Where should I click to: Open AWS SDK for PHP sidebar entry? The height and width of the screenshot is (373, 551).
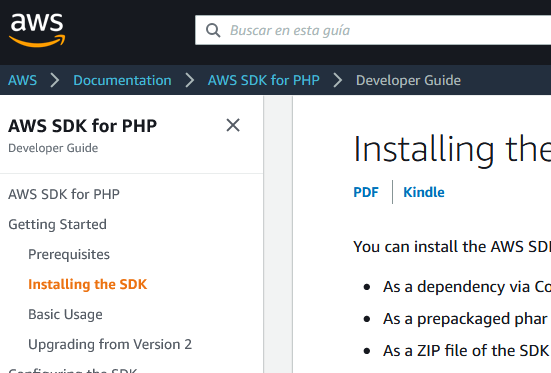click(x=64, y=194)
